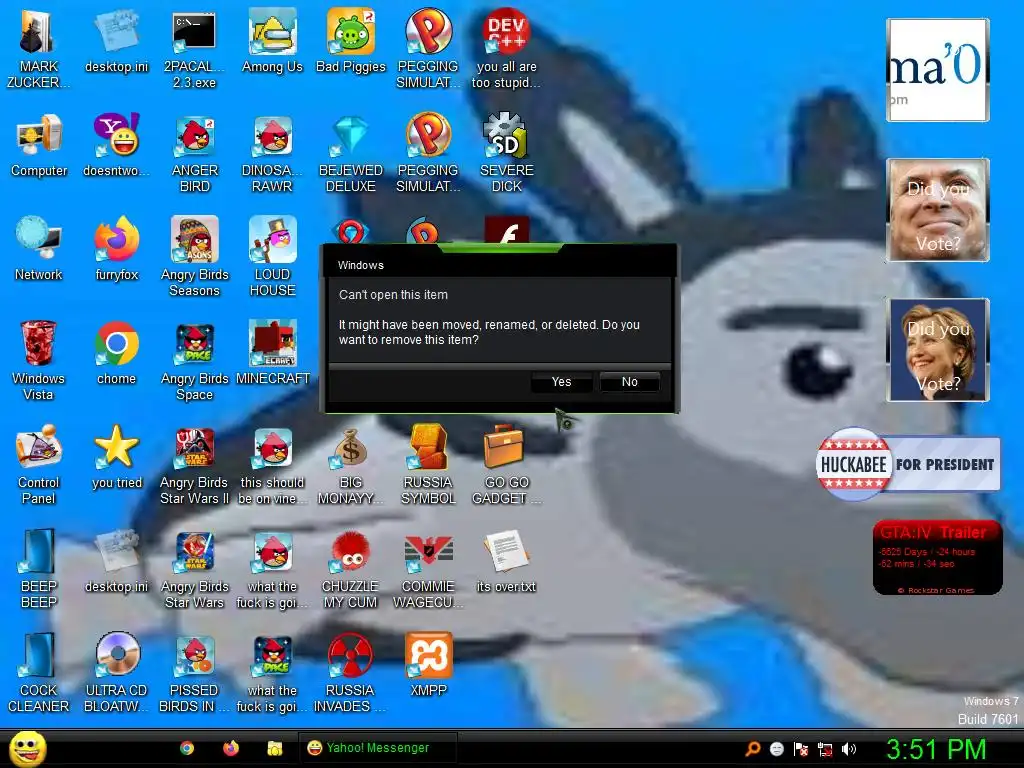This screenshot has width=1024, height=768.
Task: Select the Windows Vista recycle bin icon
Action: tap(39, 360)
